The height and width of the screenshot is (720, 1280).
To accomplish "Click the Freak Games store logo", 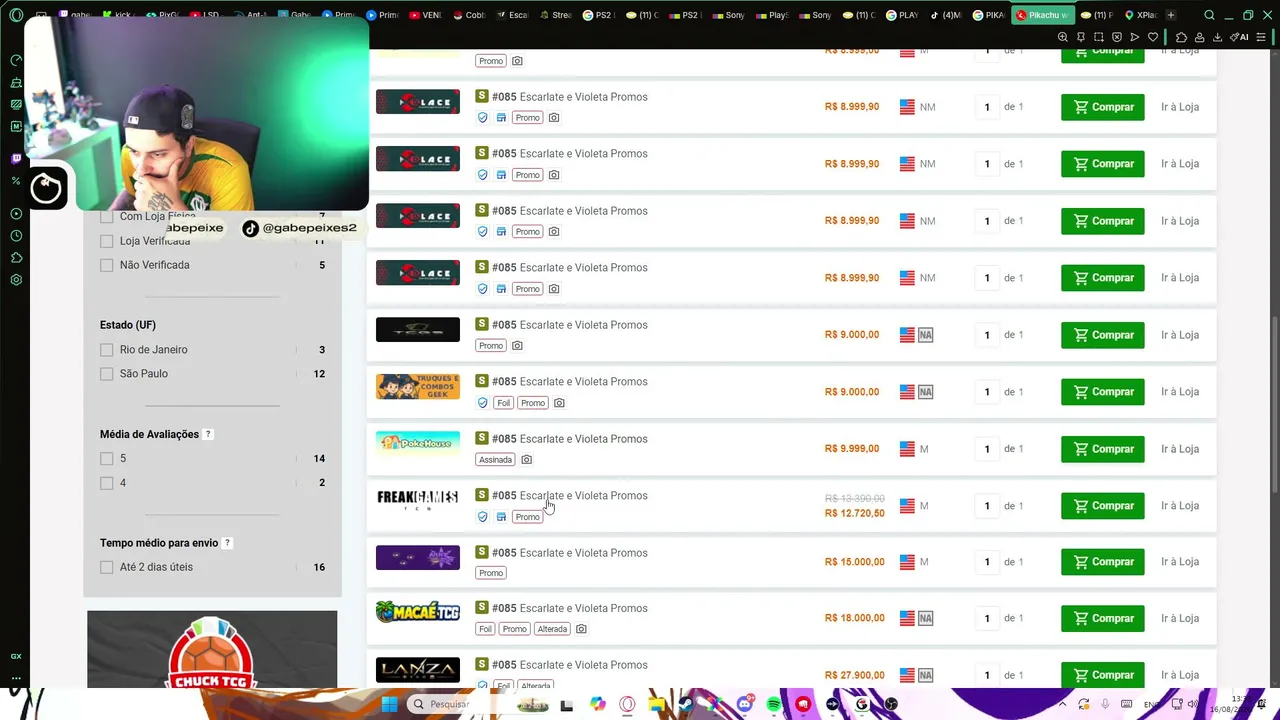I will (x=418, y=500).
